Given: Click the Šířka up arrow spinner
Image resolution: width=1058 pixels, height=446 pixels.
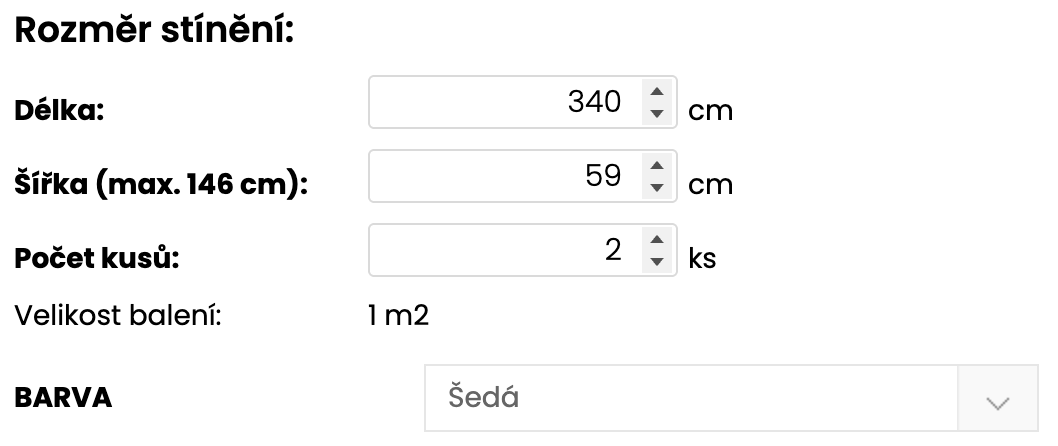Looking at the screenshot, I should (x=656, y=166).
